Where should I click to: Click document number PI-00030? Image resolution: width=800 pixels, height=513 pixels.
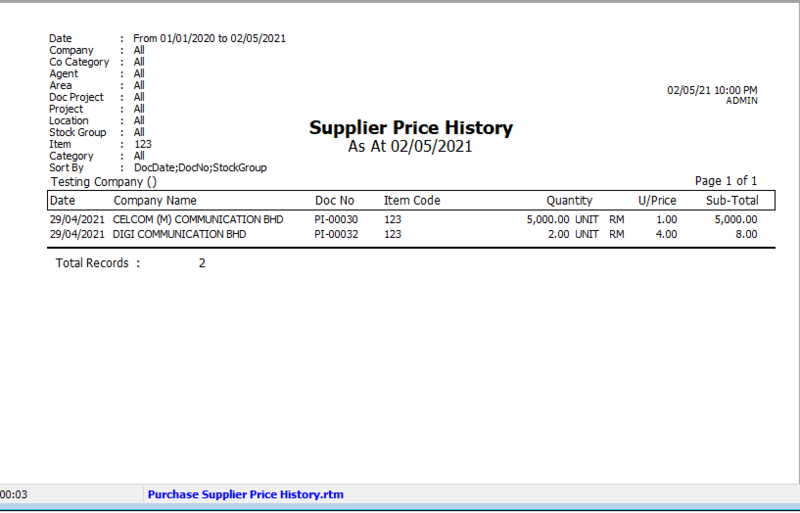pyautogui.click(x=336, y=219)
